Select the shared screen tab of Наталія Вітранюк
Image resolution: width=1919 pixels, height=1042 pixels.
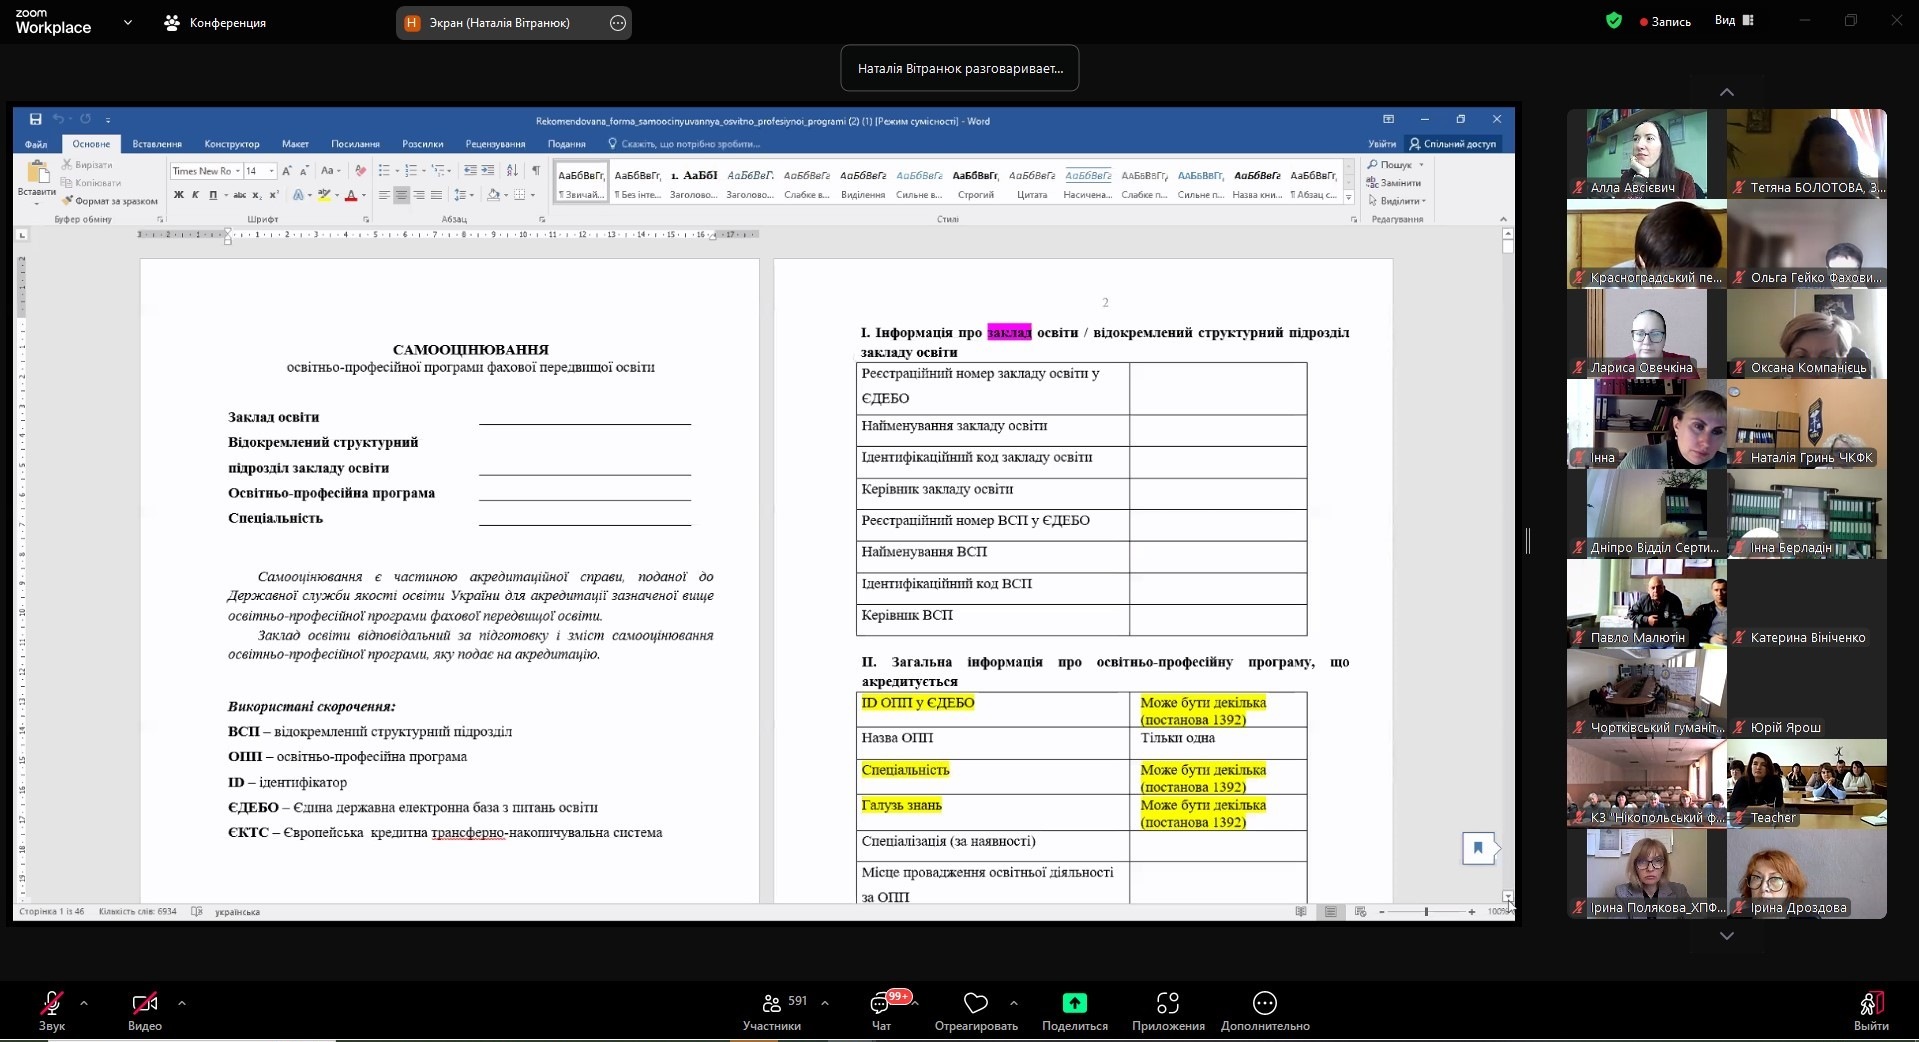click(500, 23)
